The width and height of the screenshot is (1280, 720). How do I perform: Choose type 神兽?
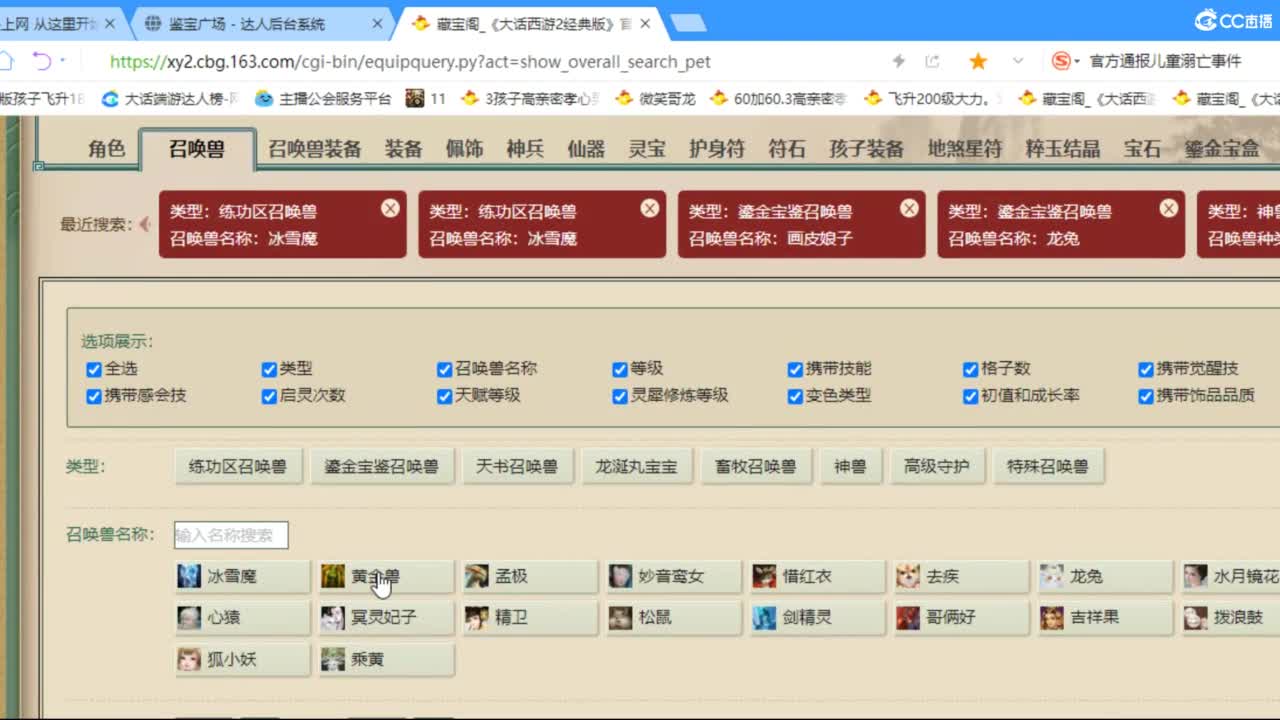tap(850, 466)
